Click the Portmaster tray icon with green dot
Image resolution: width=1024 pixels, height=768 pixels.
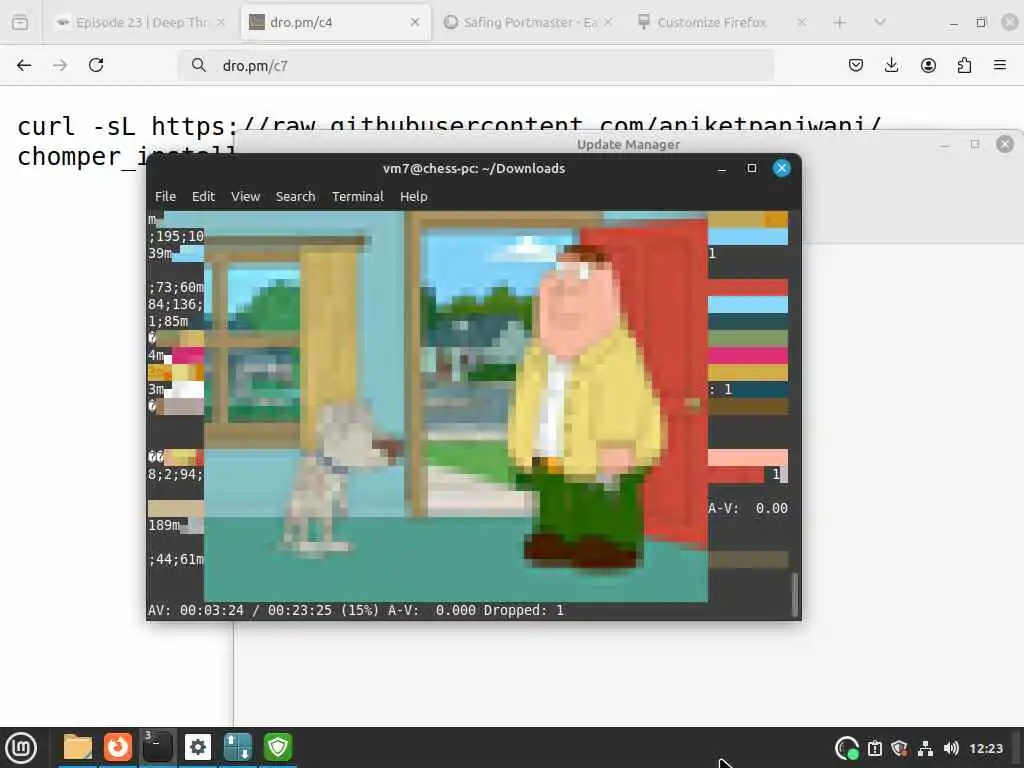[847, 748]
